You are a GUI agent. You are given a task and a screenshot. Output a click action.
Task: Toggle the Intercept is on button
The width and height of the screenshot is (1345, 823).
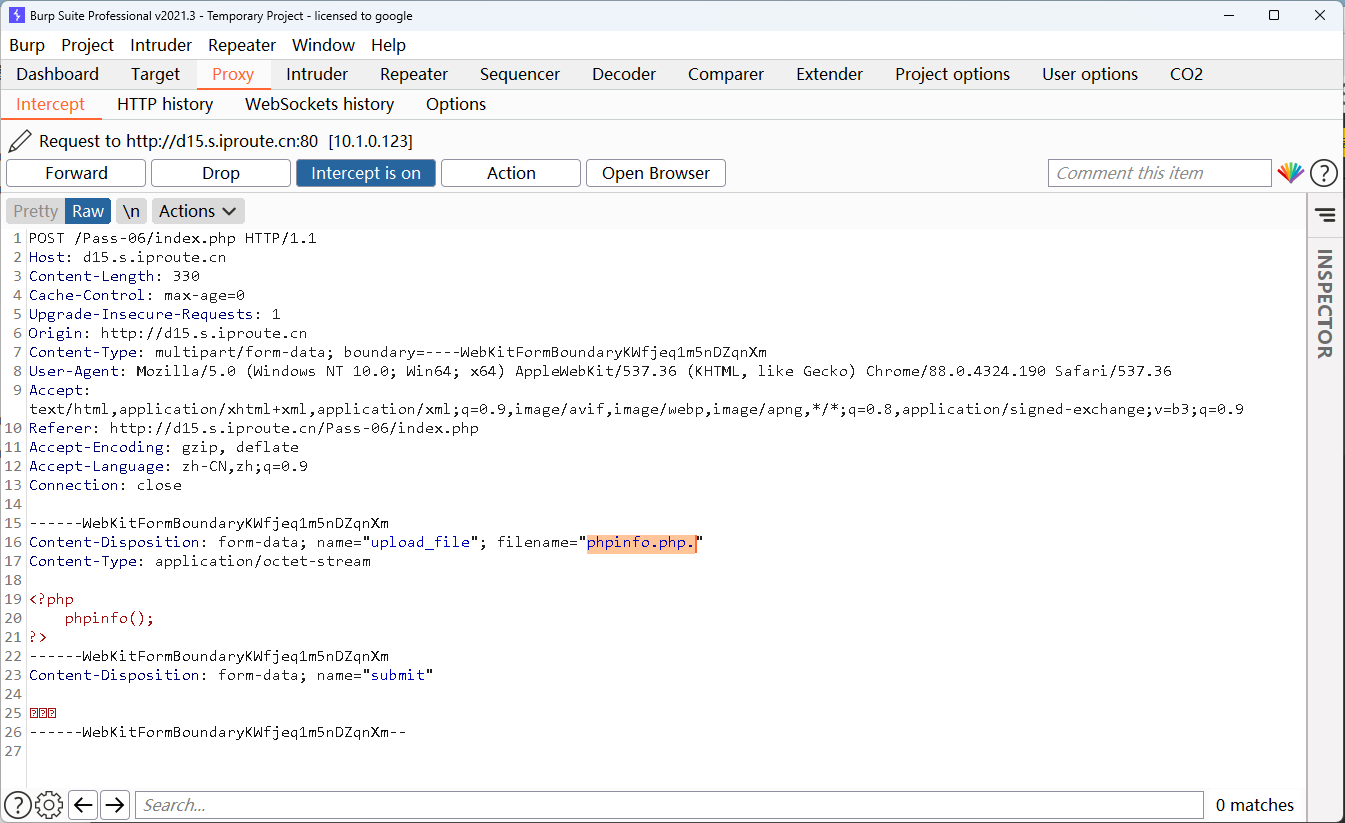pos(365,173)
